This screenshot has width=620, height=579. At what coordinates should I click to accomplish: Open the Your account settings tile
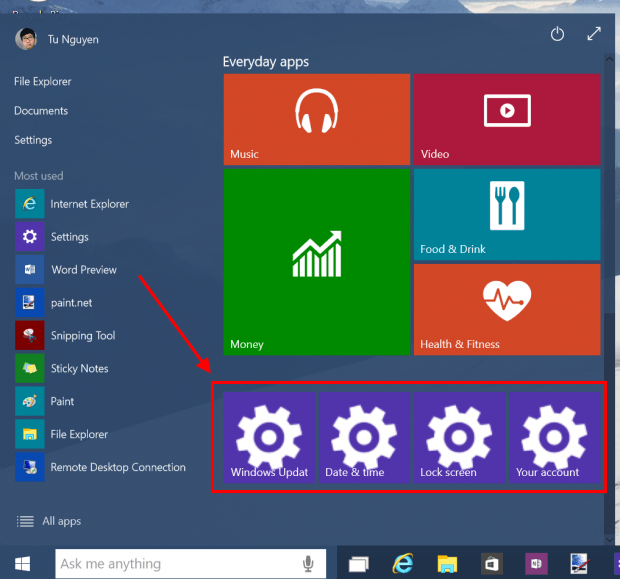[x=554, y=437]
